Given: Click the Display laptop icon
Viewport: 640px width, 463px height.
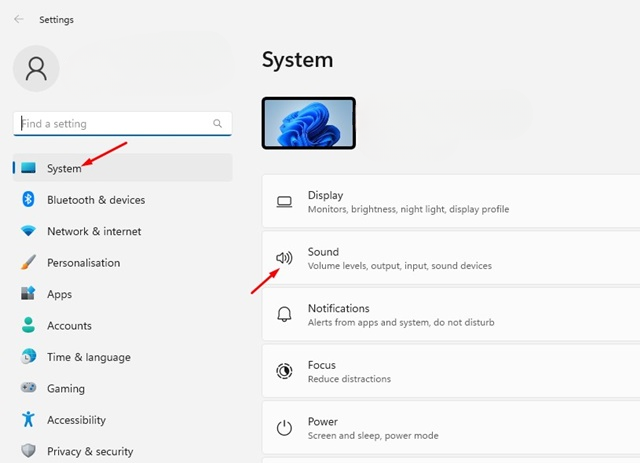Looking at the screenshot, I should click(x=284, y=202).
